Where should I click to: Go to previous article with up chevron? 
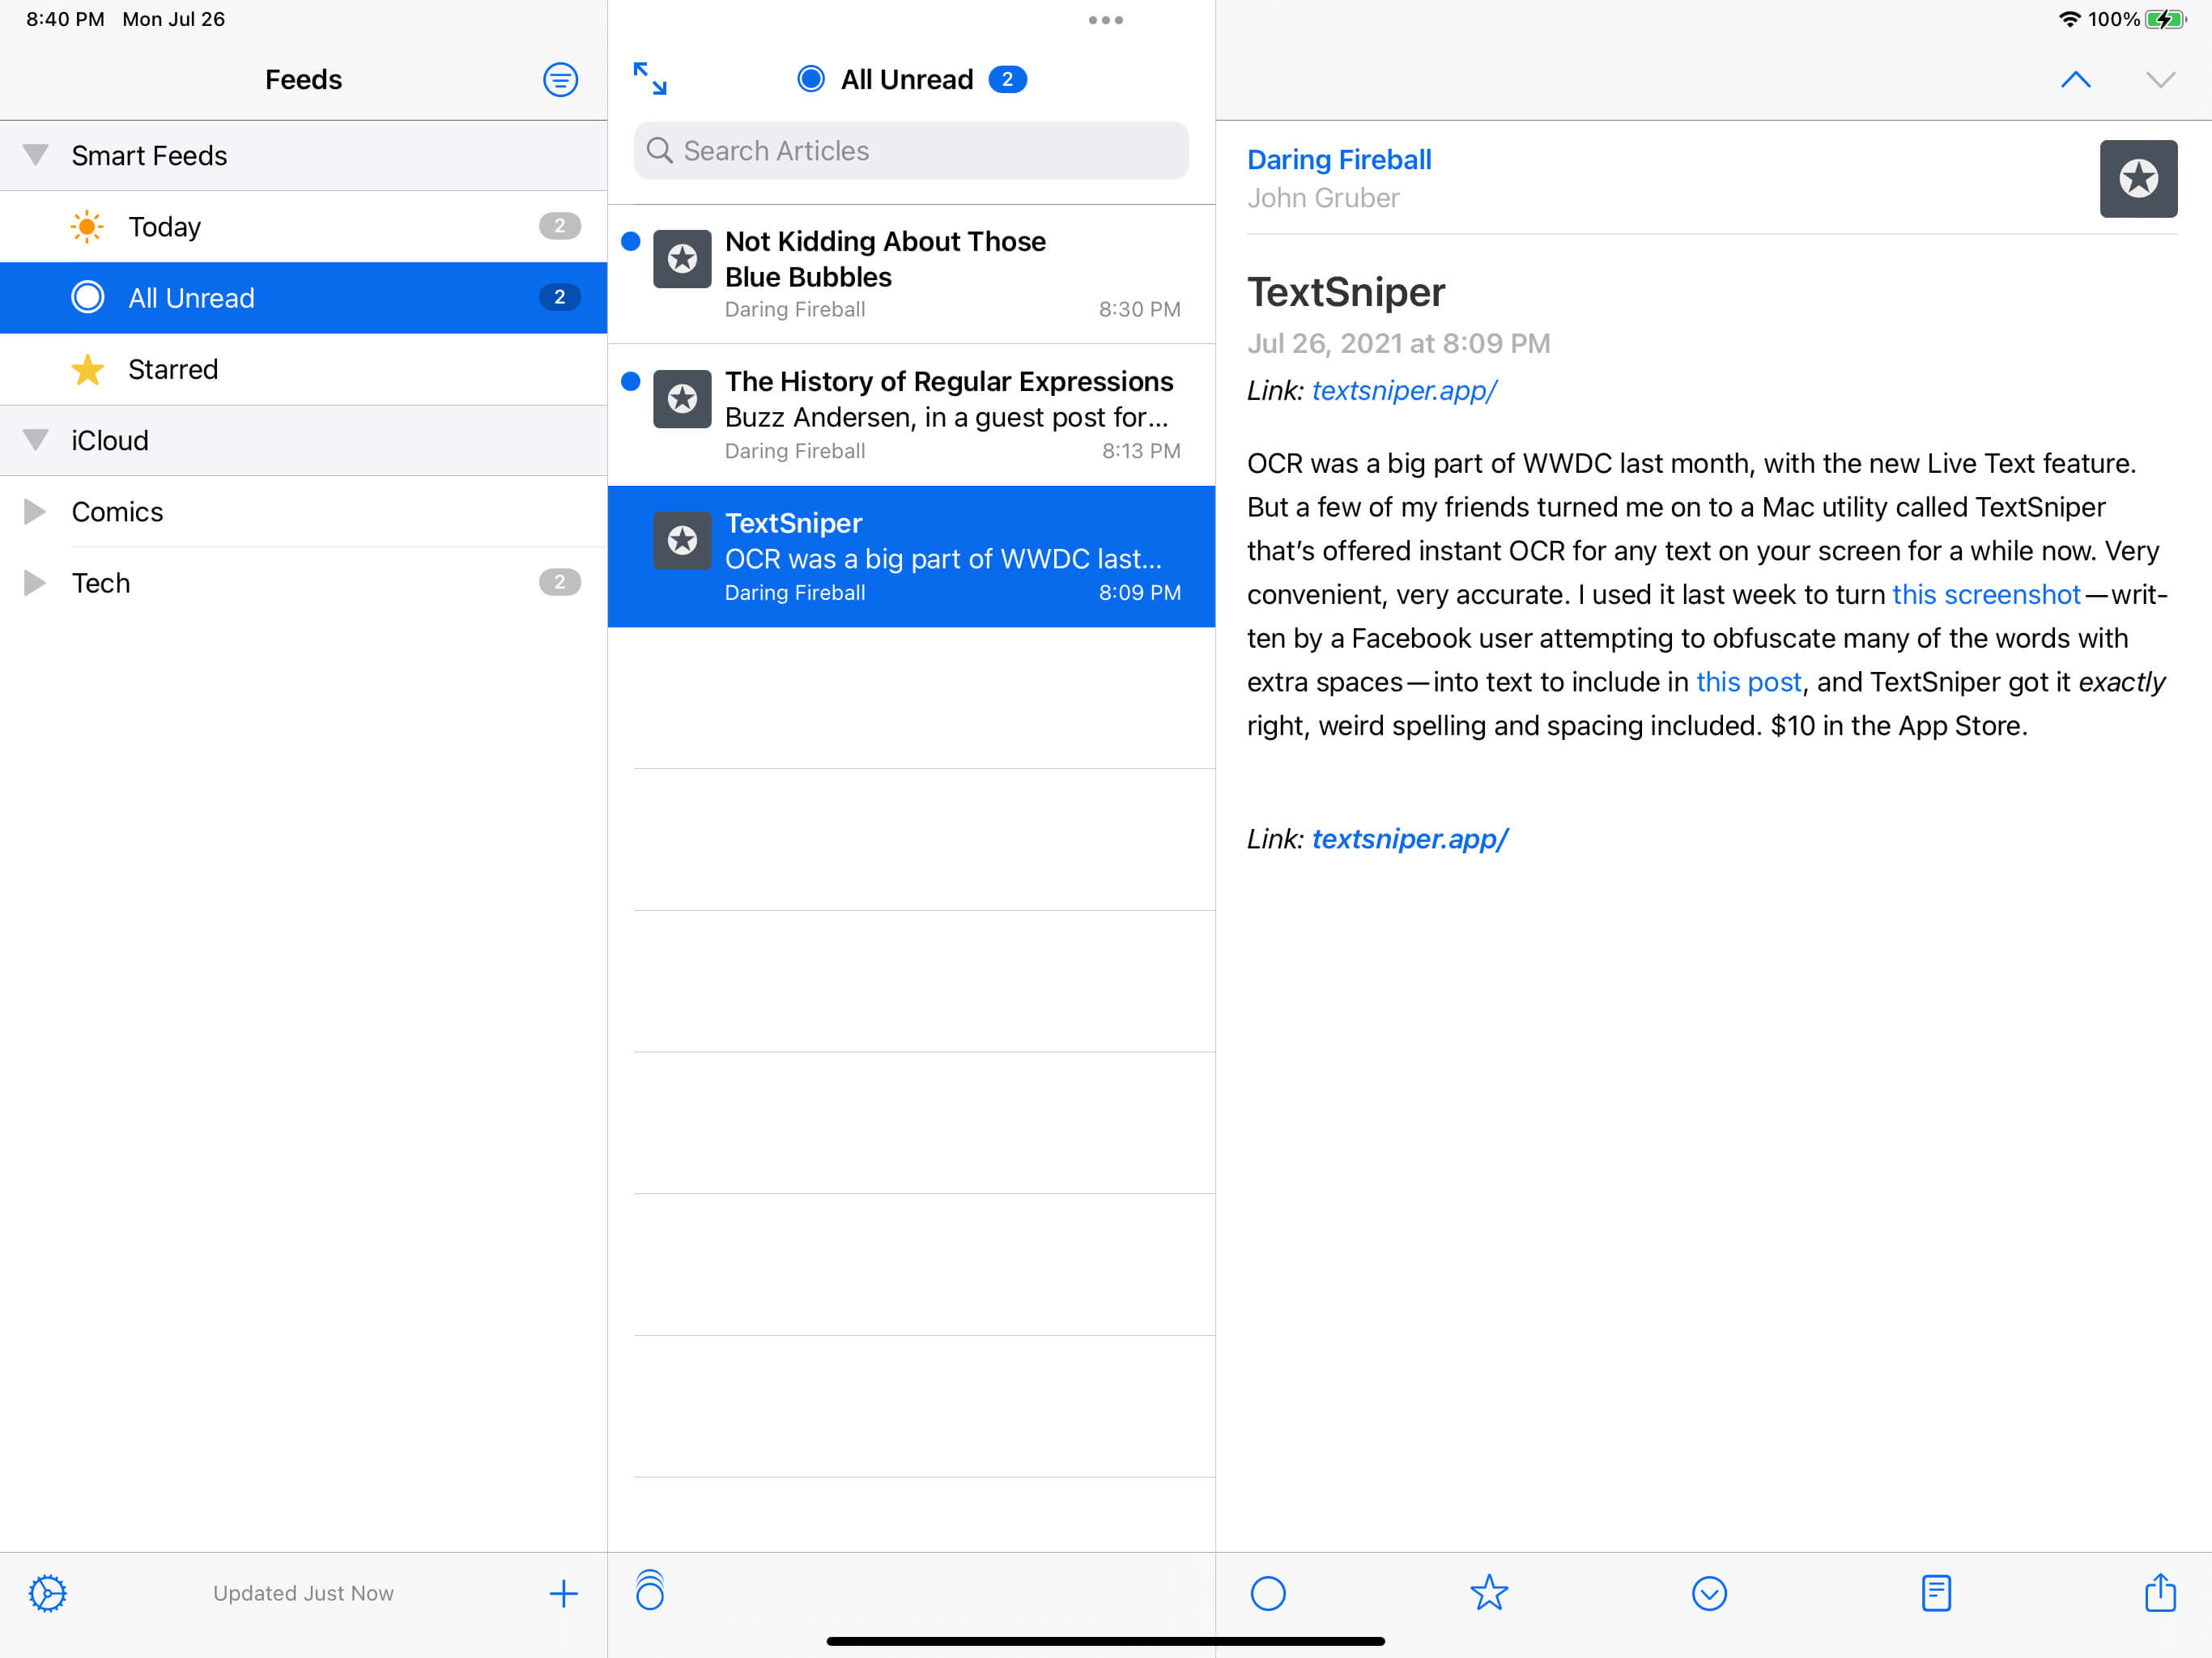coord(2076,80)
